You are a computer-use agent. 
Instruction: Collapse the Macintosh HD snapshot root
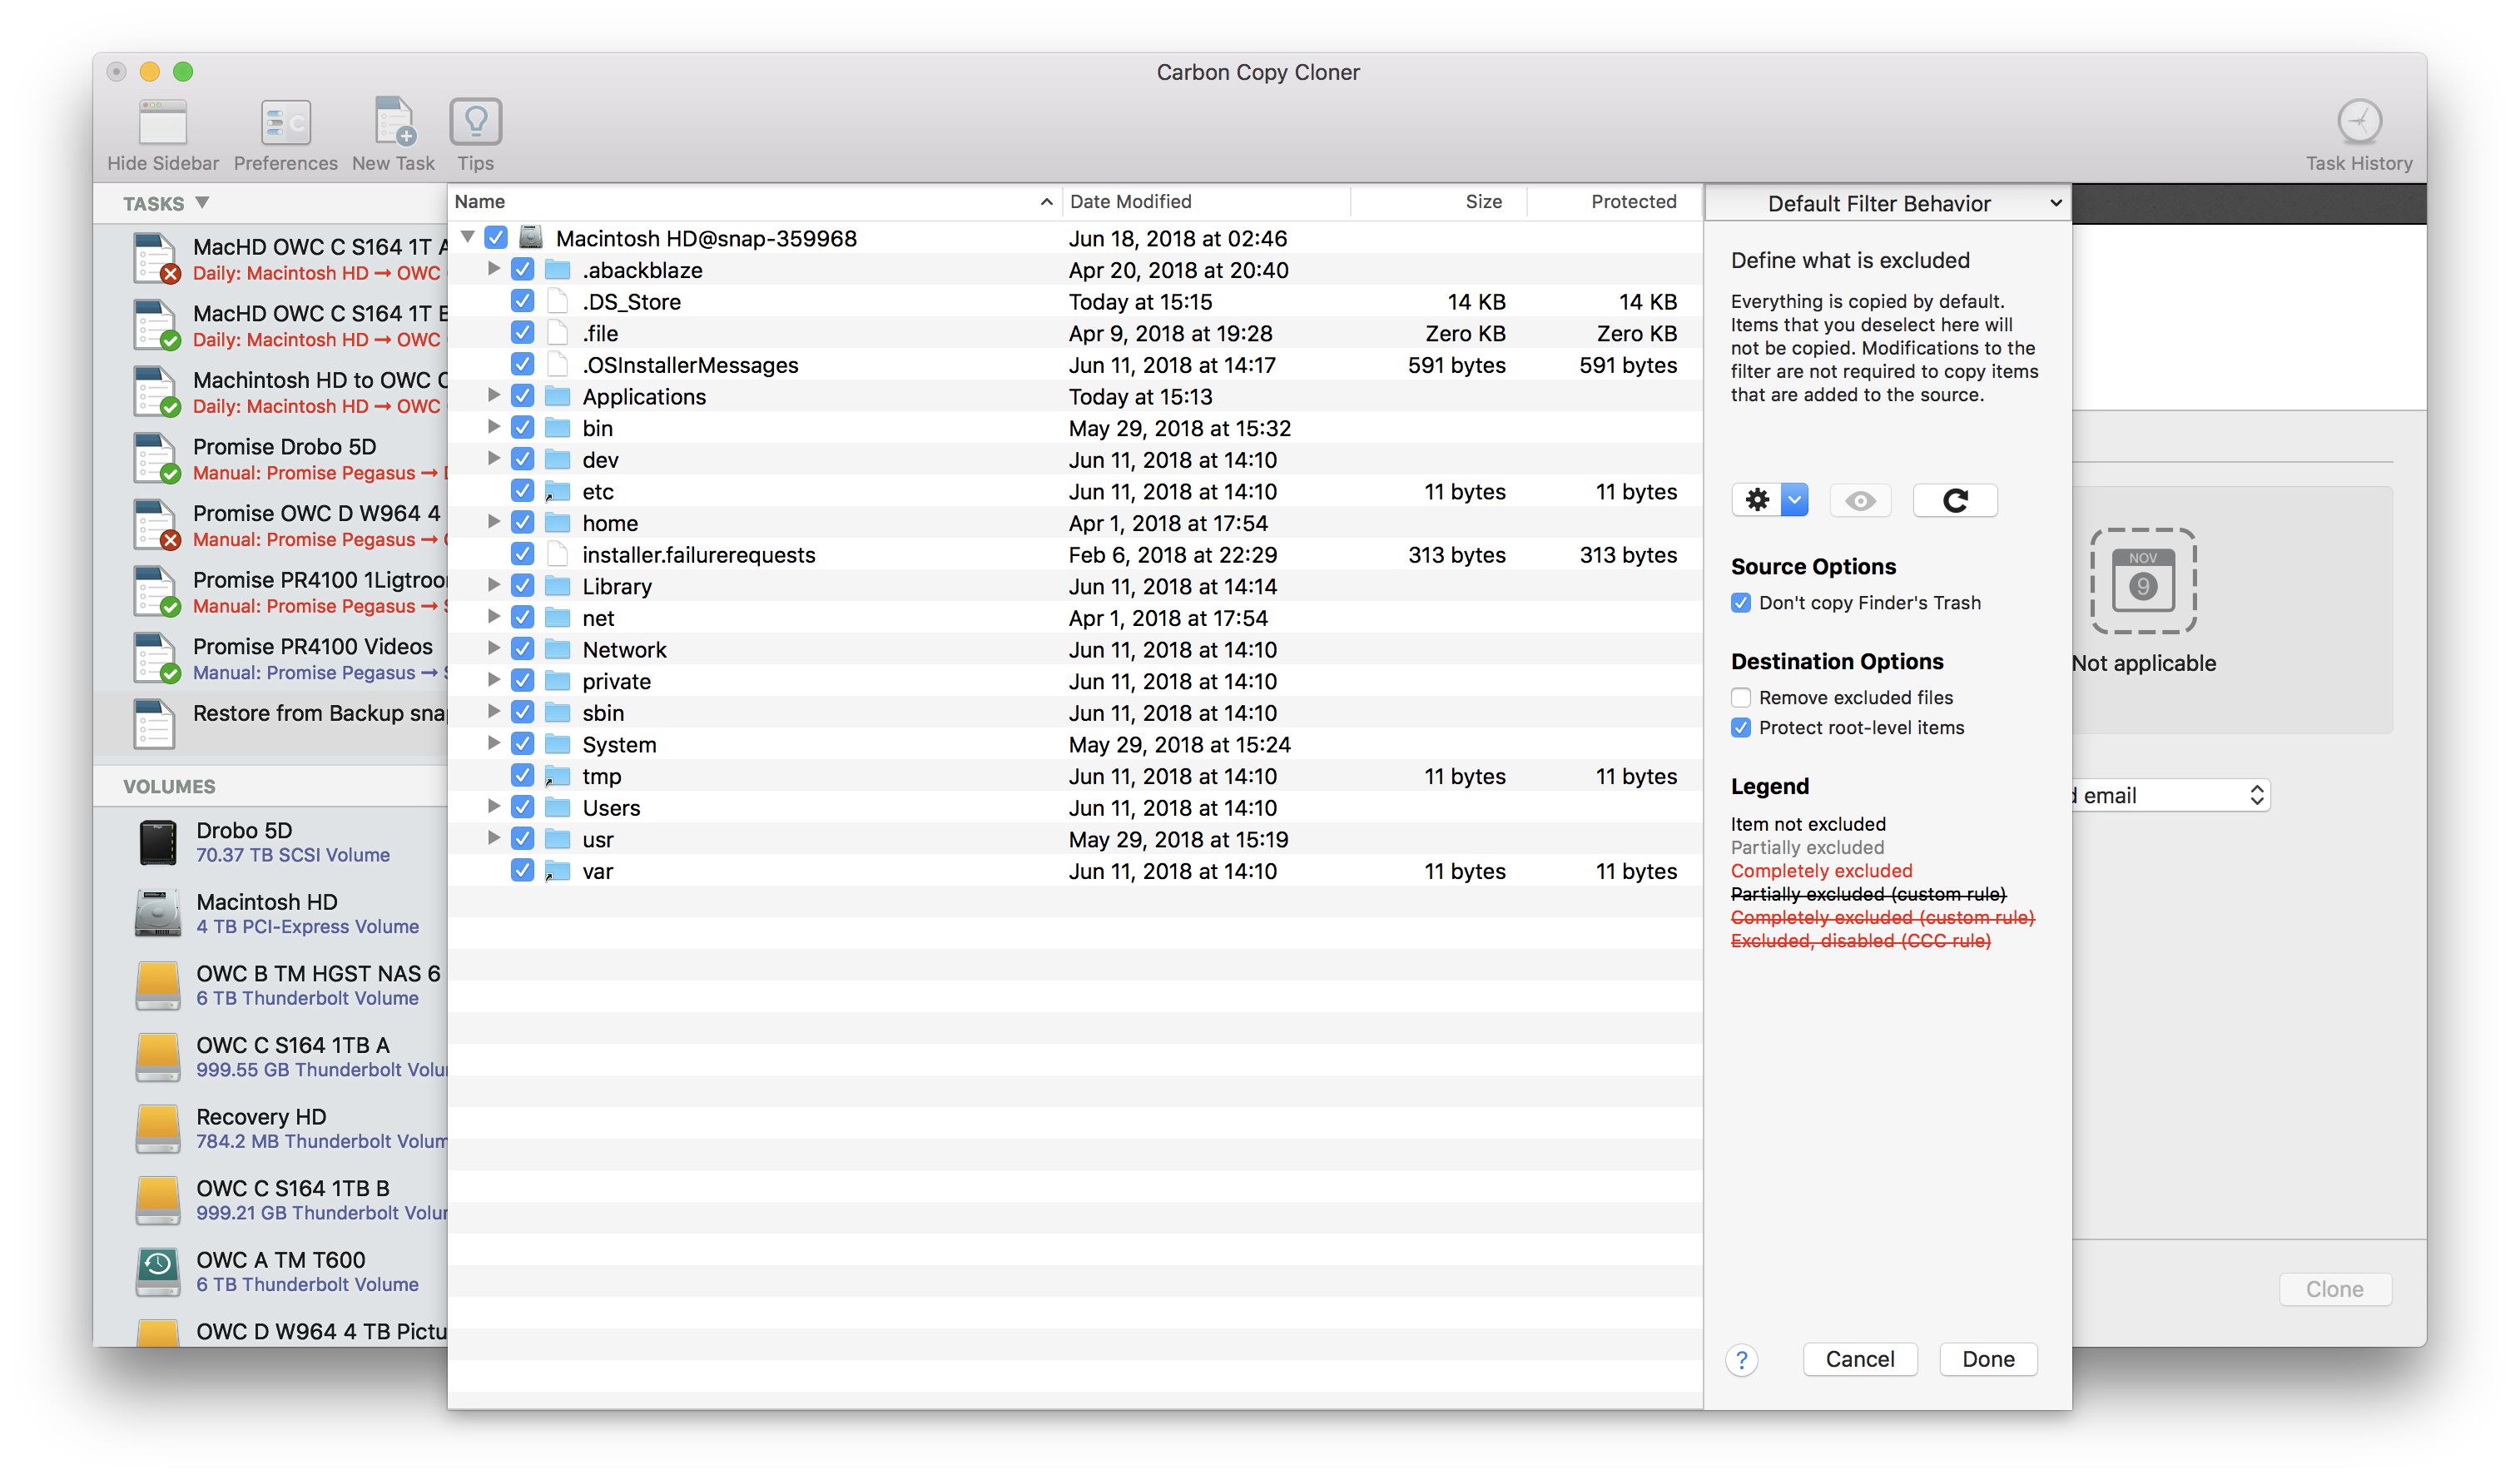467,238
